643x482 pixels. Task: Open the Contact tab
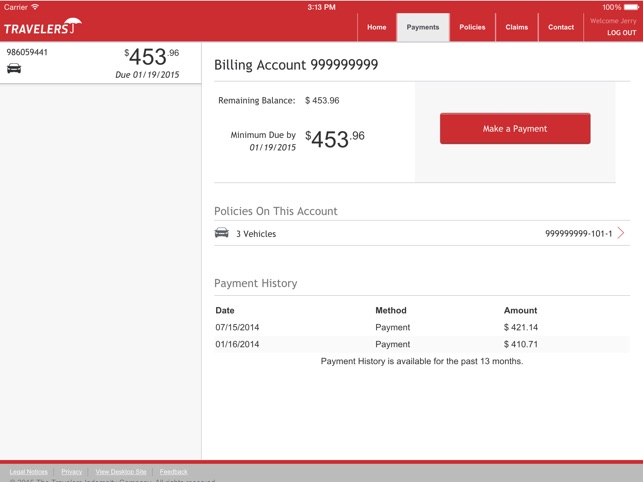[561, 27]
